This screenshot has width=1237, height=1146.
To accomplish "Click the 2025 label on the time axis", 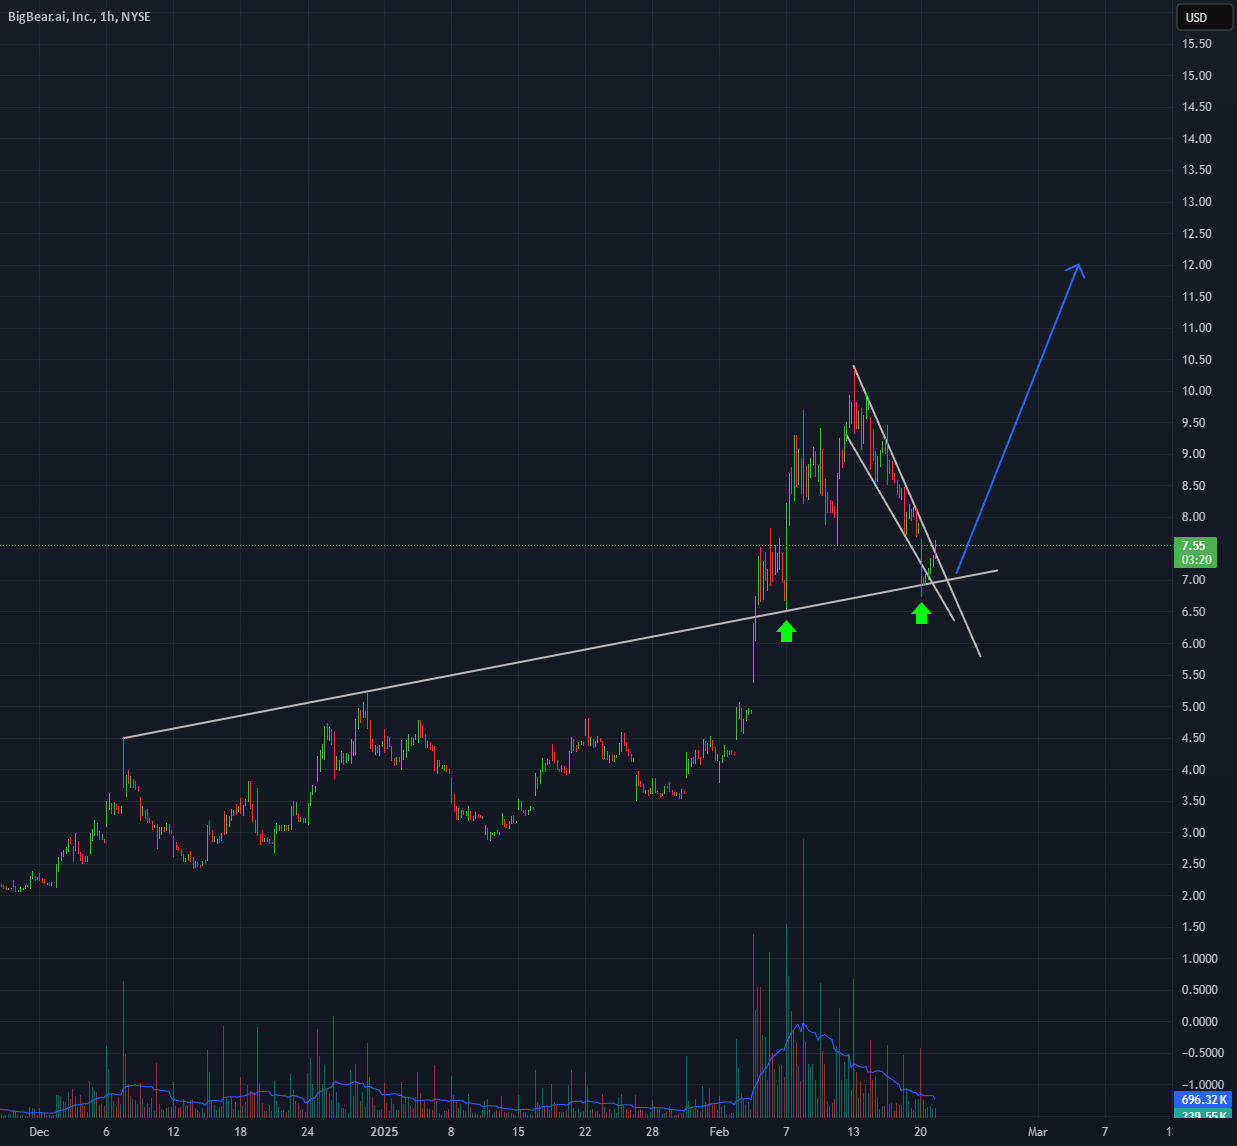I will (384, 1132).
